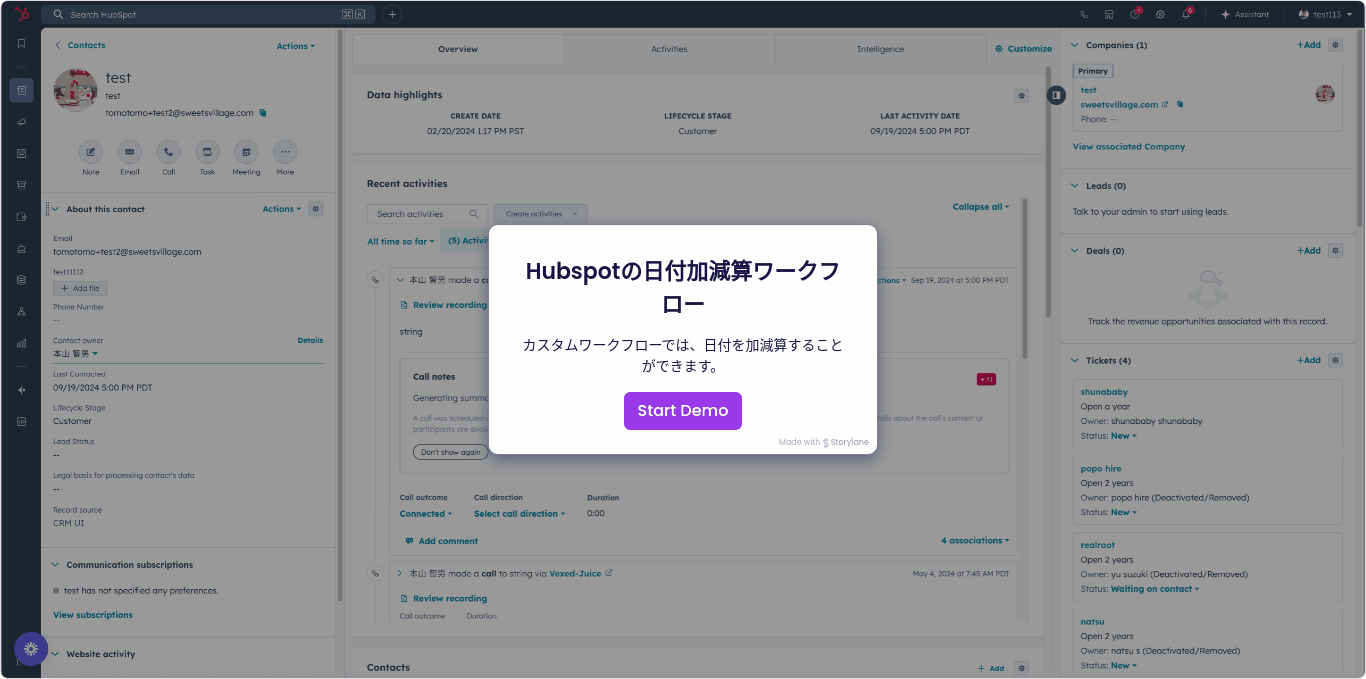Image resolution: width=1366 pixels, height=679 pixels.
Task: Click the Task action icon
Action: 207,152
